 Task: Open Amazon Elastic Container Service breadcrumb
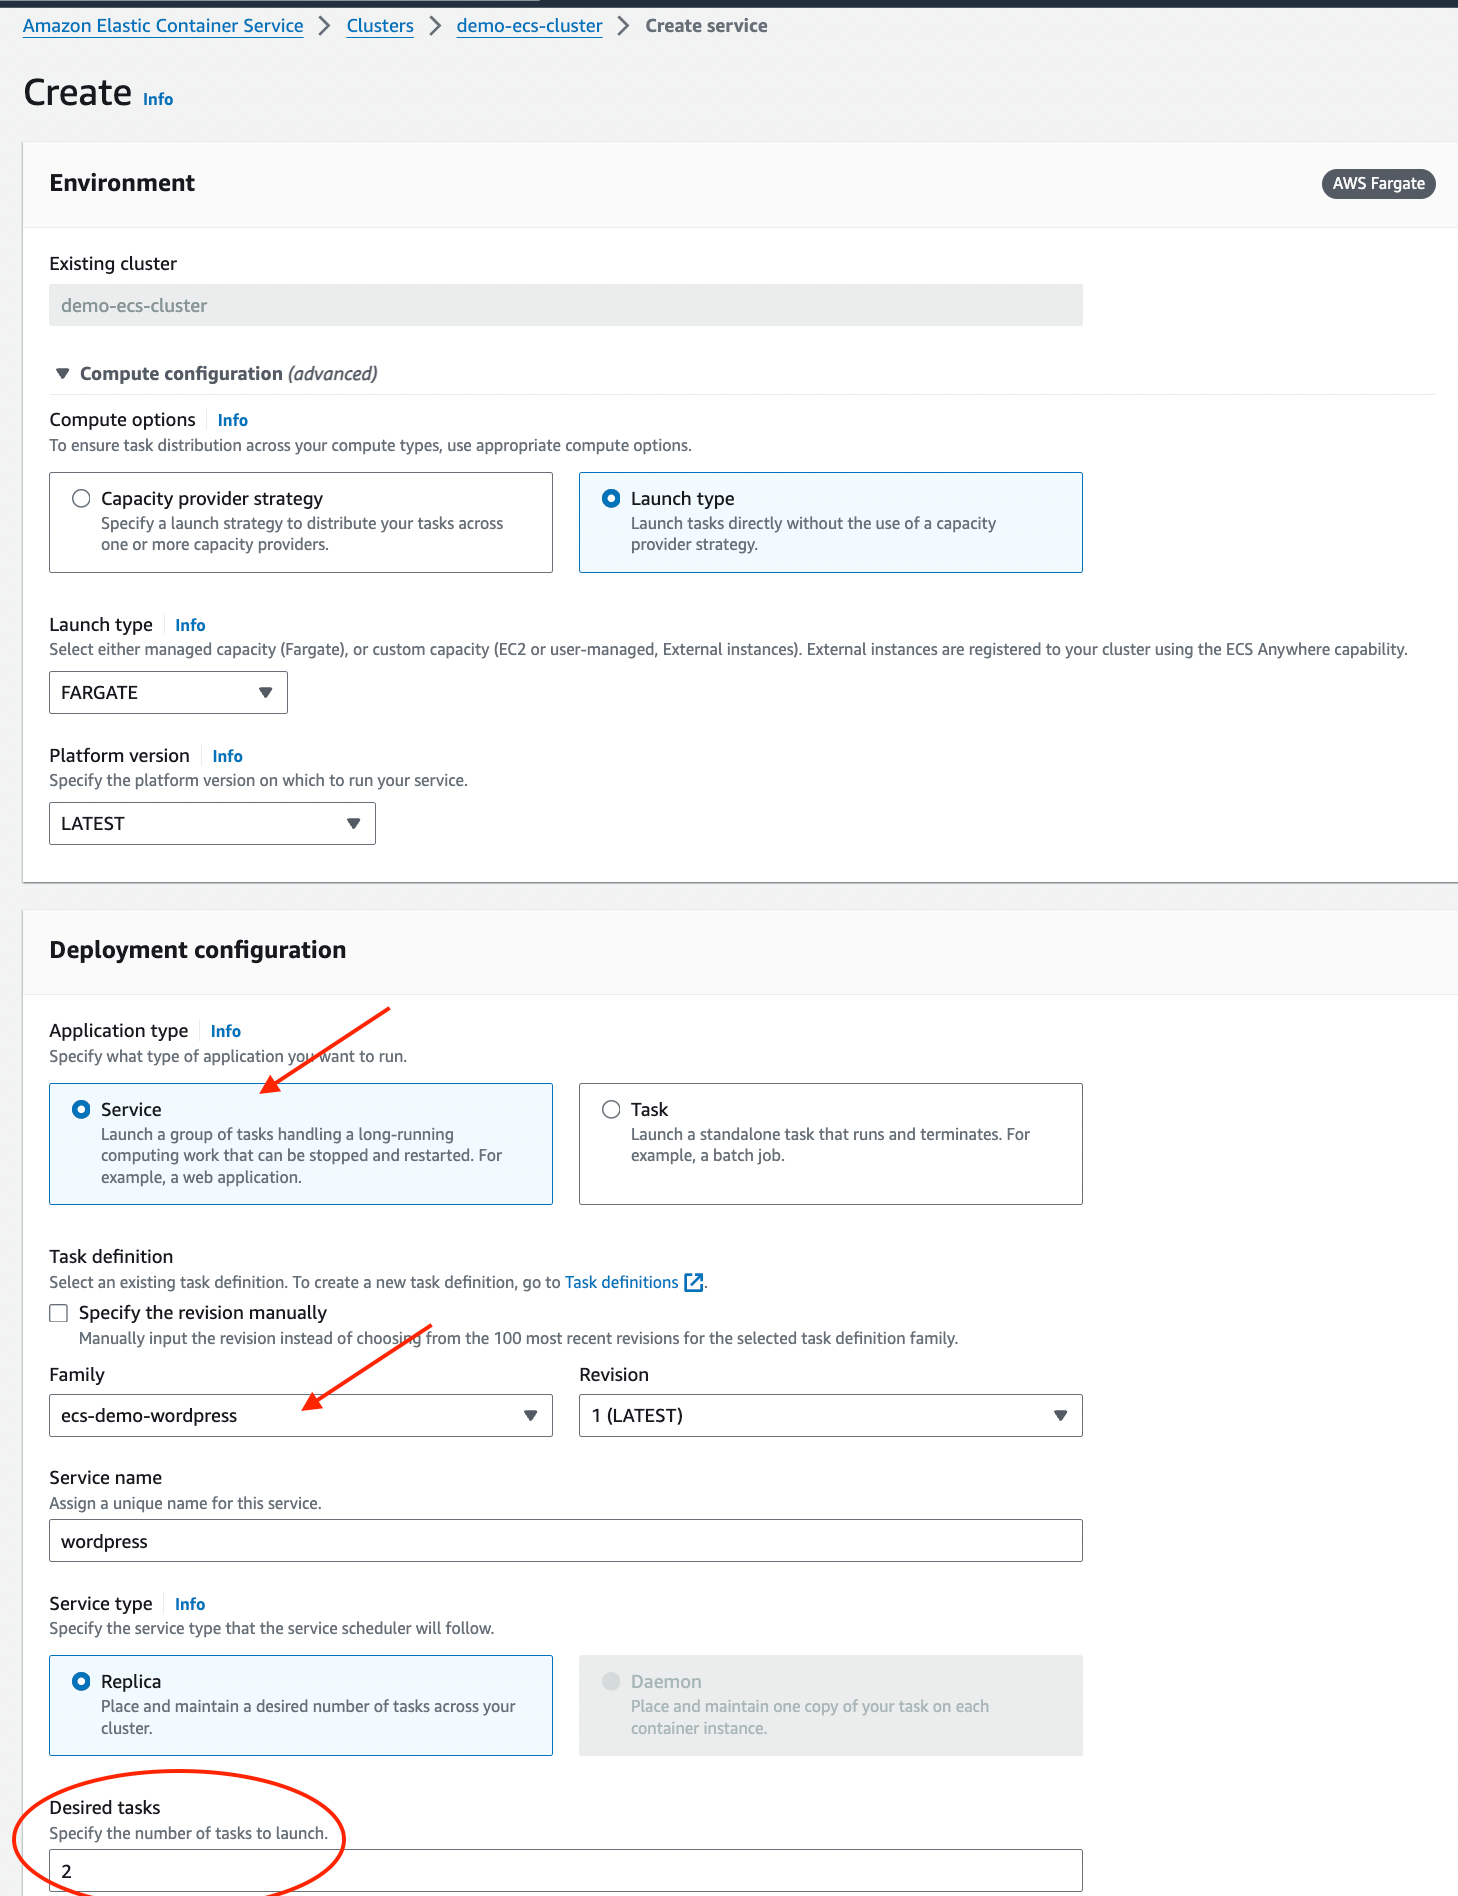tap(163, 26)
